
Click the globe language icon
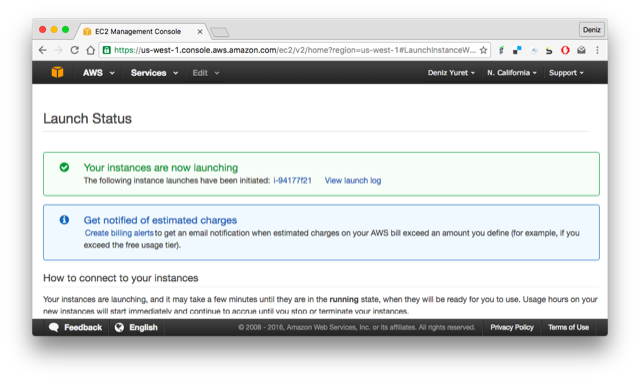pos(119,327)
